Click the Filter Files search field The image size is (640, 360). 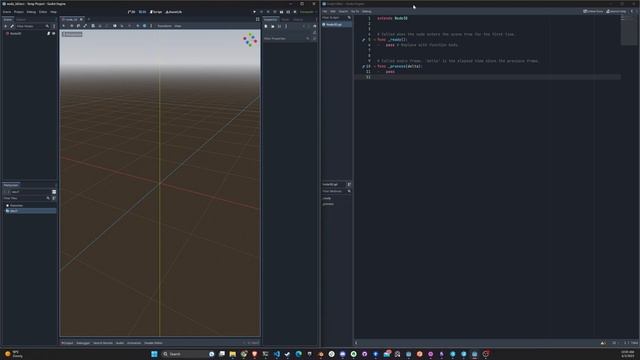click(25, 198)
